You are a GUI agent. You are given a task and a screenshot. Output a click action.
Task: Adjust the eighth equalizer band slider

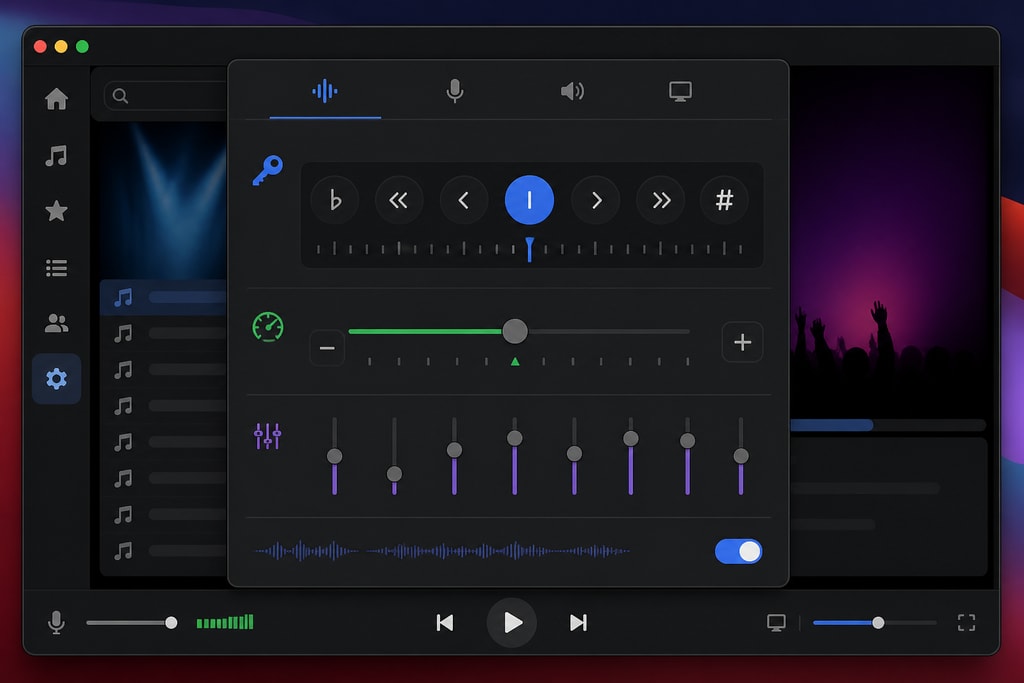tap(741, 456)
